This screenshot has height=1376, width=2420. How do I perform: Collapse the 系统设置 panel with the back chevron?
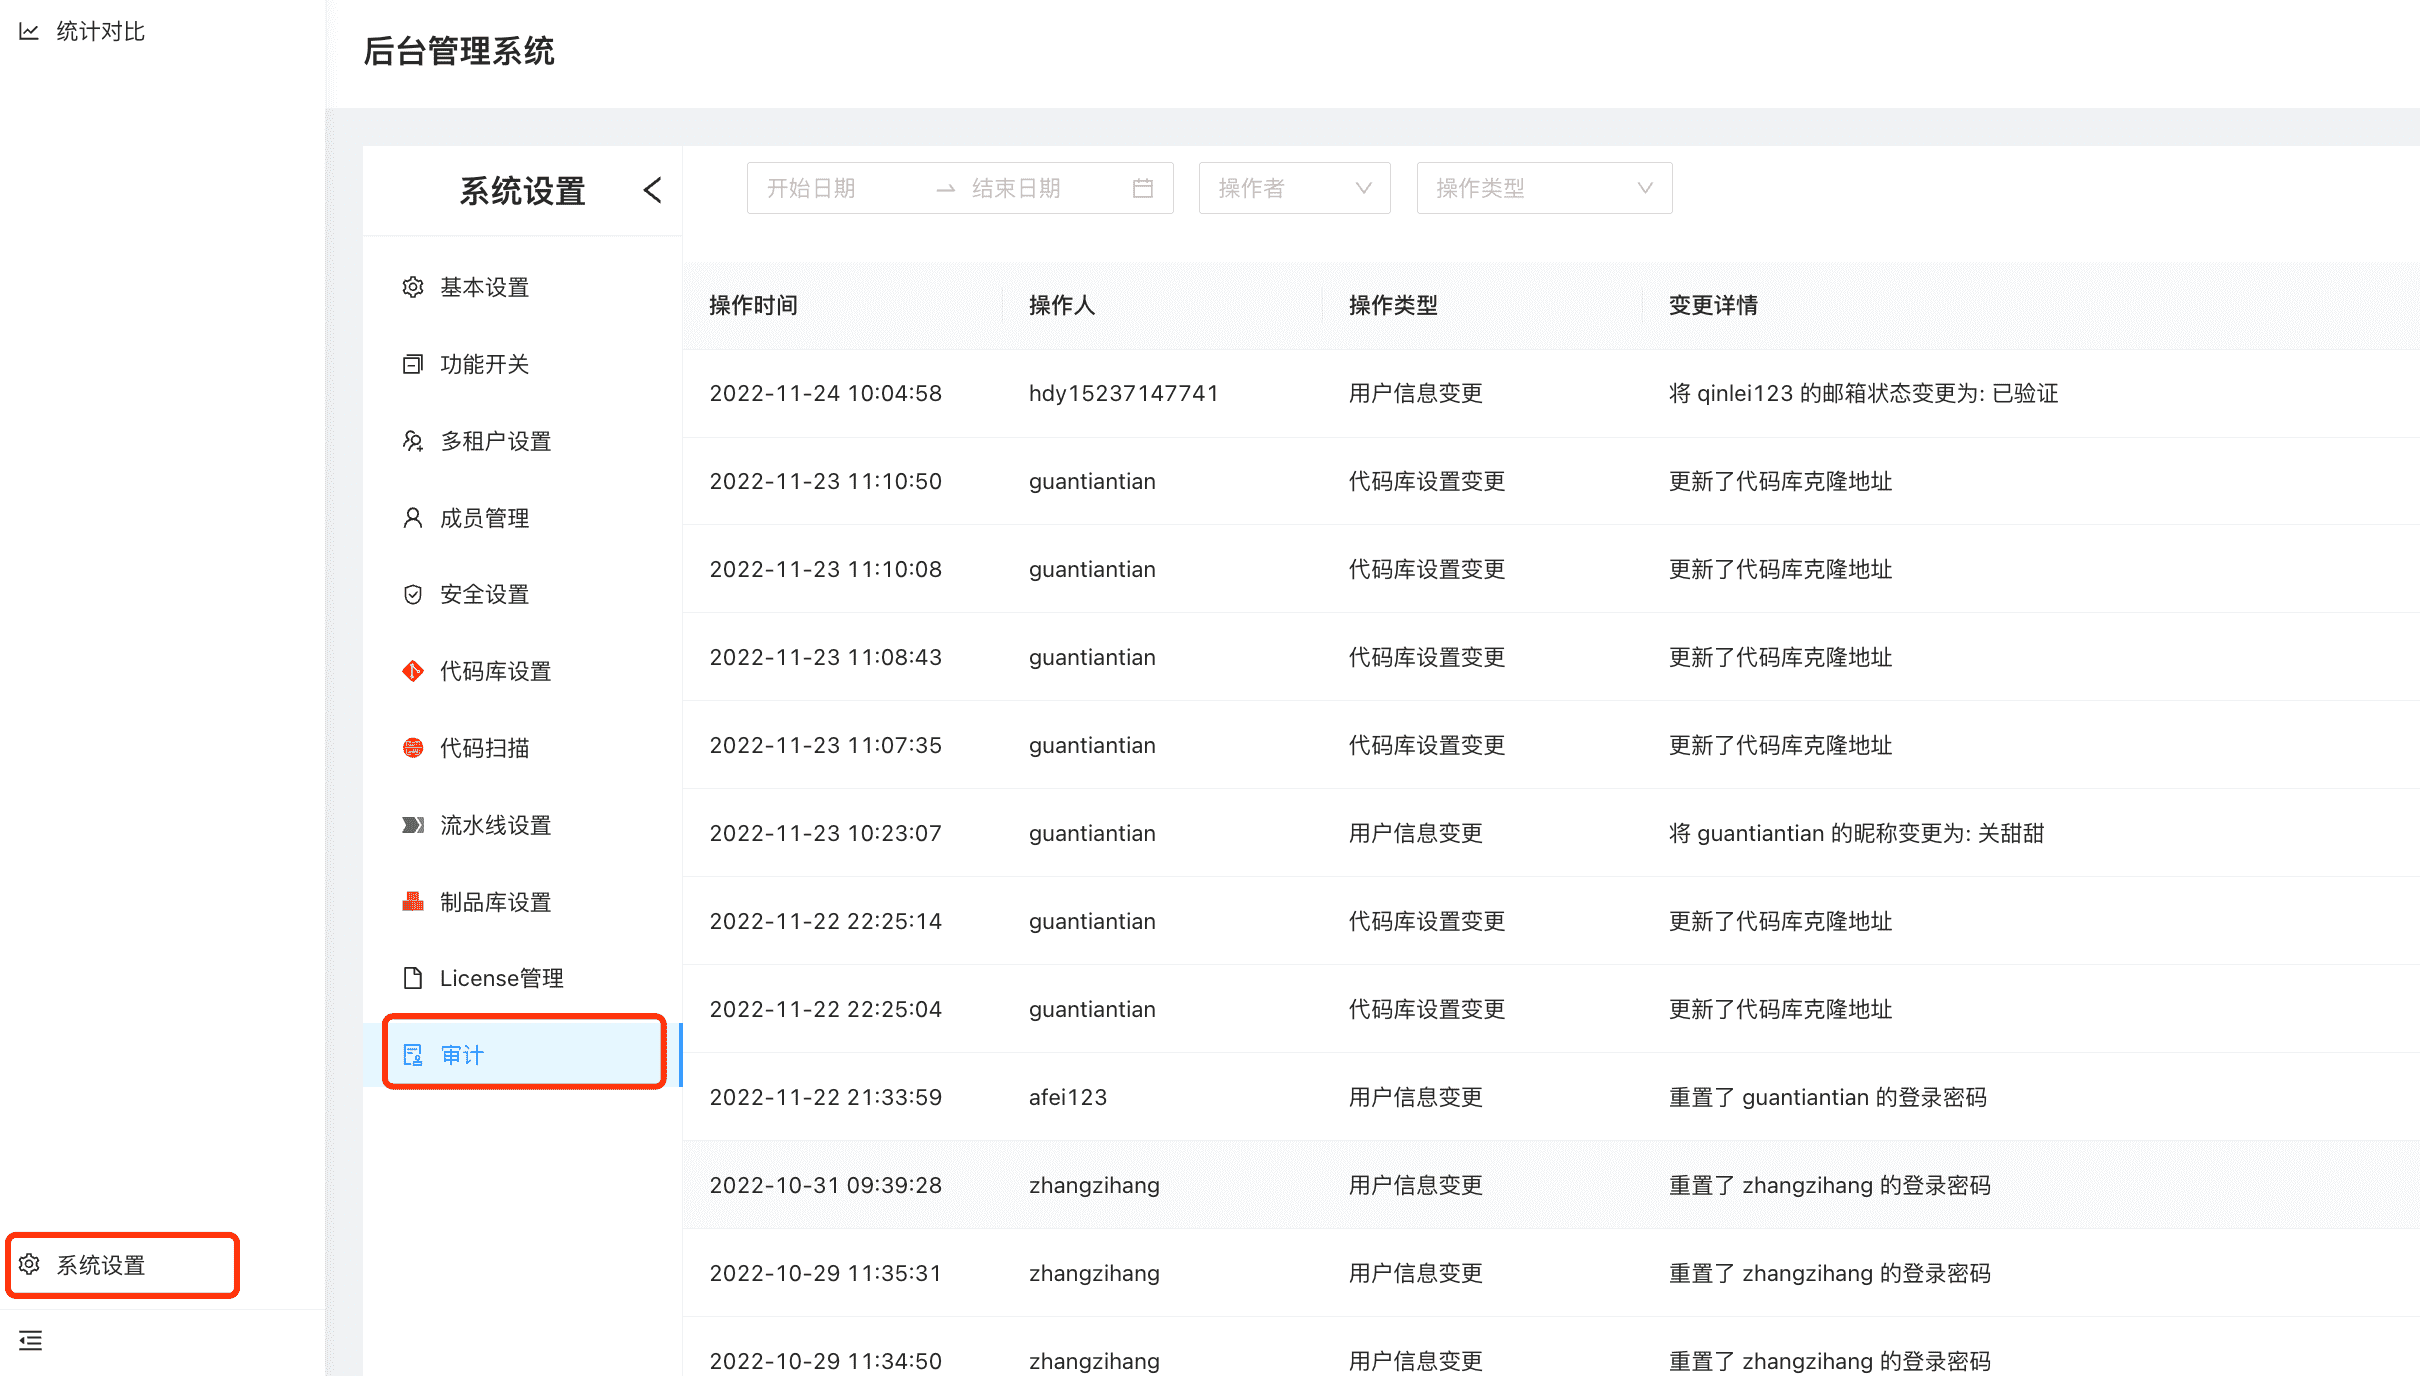[652, 190]
